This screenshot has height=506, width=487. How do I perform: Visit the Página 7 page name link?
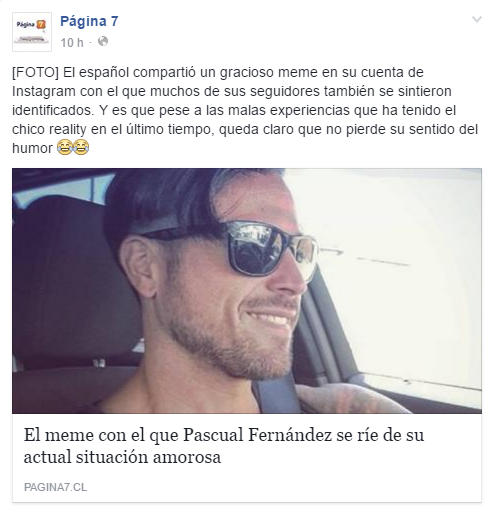[89, 21]
